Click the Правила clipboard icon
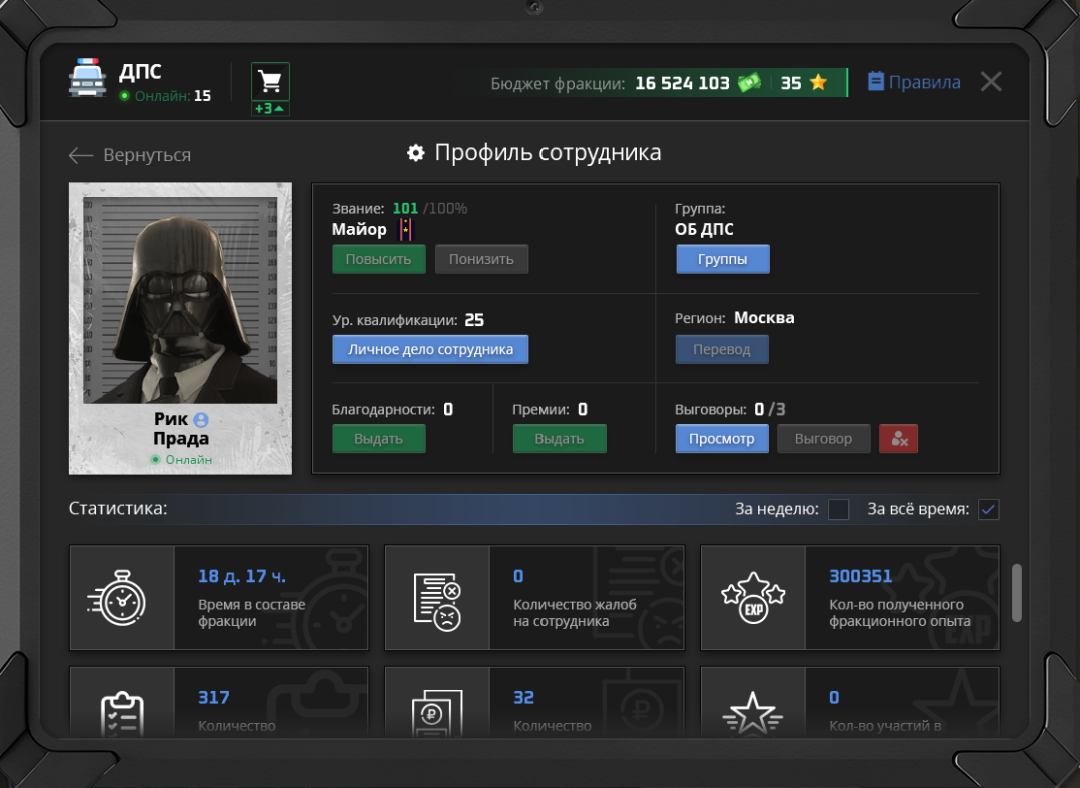The image size is (1080, 788). tap(875, 81)
